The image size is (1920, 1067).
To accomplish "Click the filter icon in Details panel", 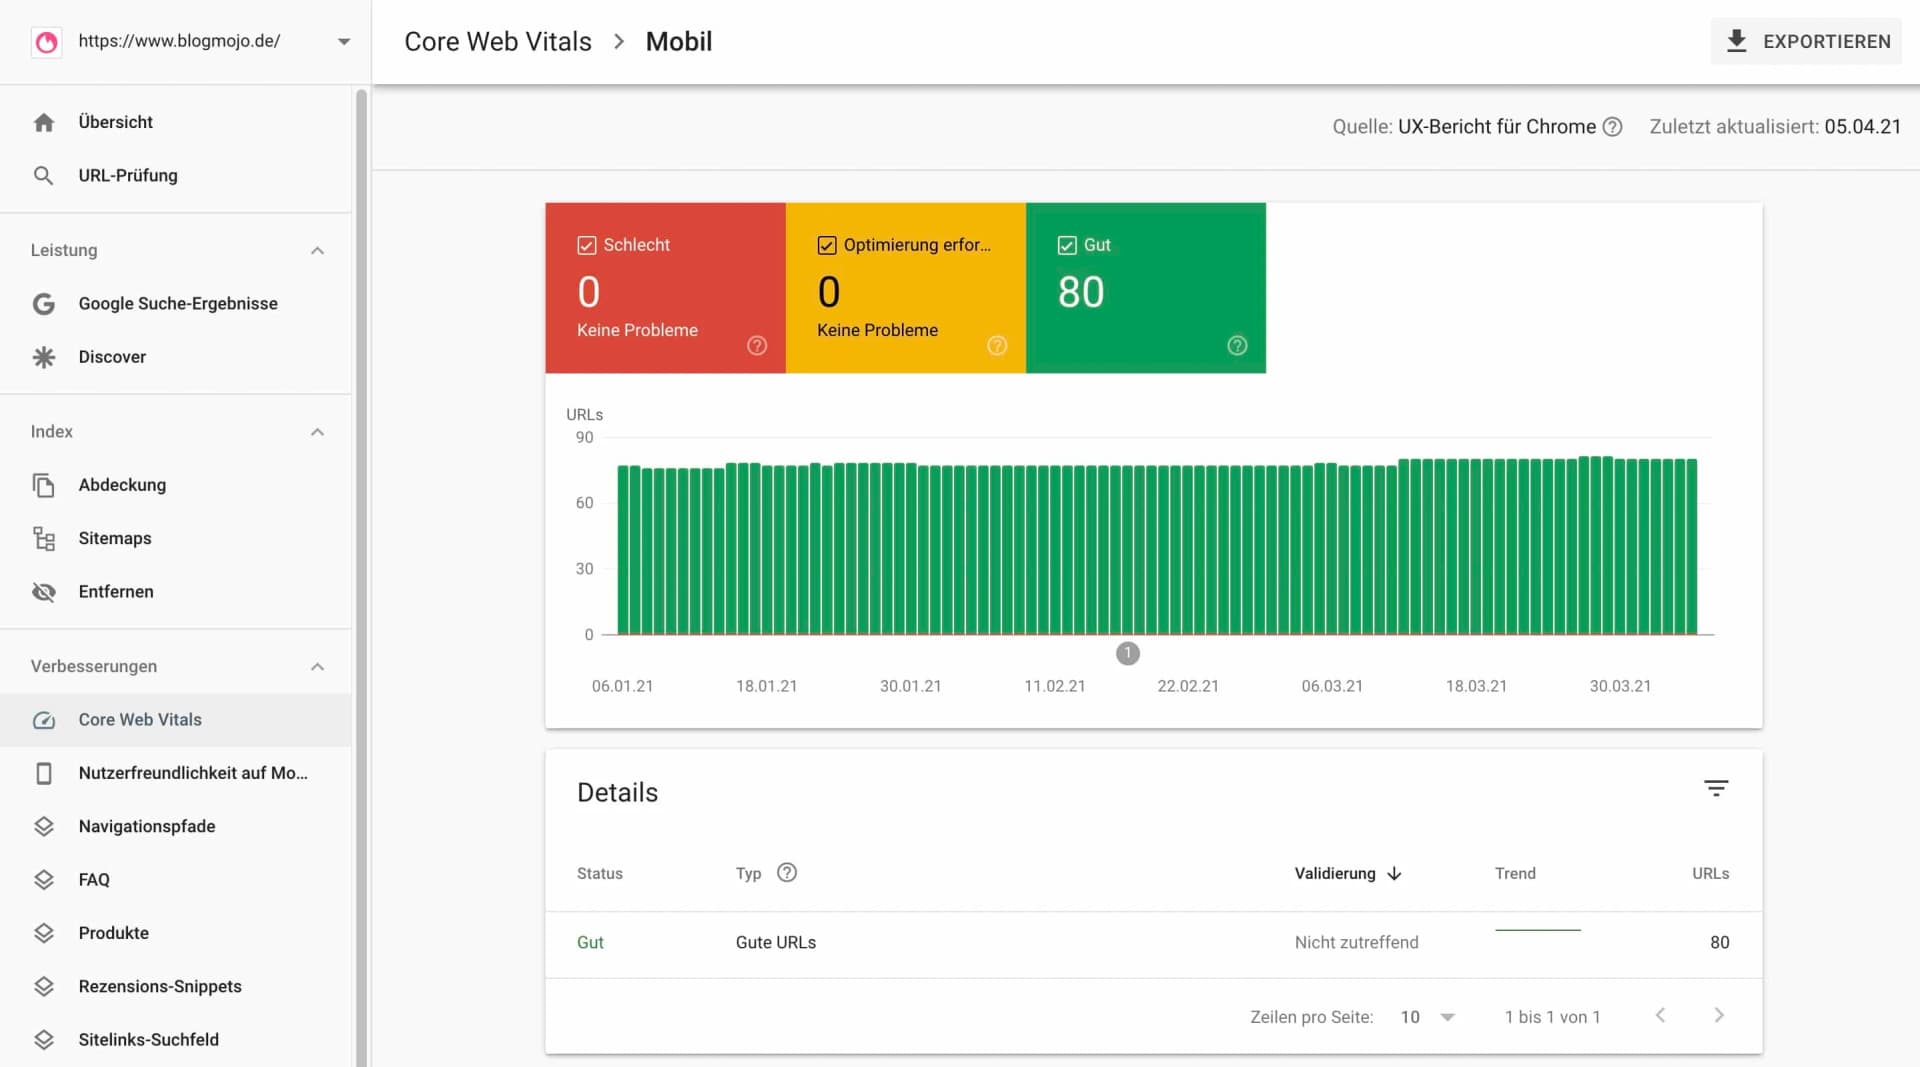I will [x=1717, y=788].
